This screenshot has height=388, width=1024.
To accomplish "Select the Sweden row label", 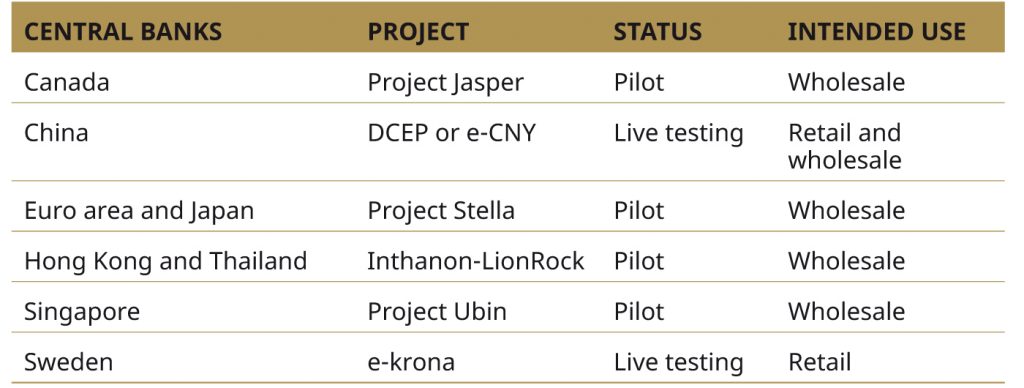I will pyautogui.click(x=69, y=362).
